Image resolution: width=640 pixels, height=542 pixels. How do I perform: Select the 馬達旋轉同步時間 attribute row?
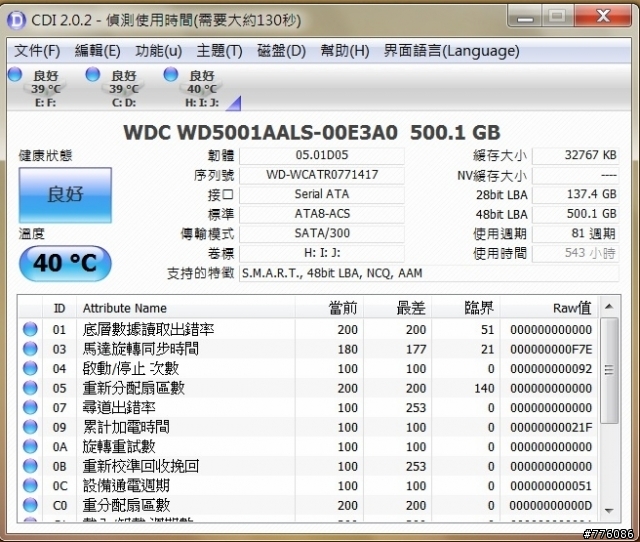[308, 349]
